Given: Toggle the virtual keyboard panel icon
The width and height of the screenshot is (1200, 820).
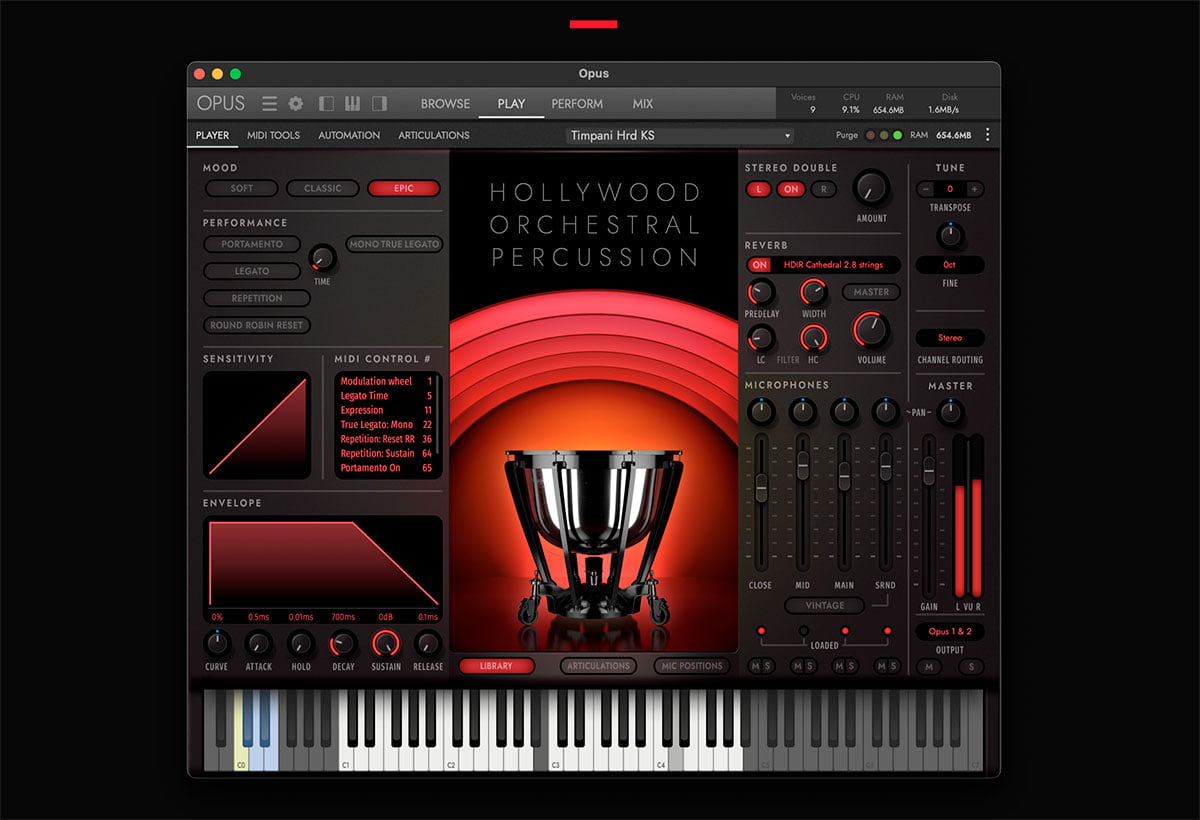Looking at the screenshot, I should (352, 103).
